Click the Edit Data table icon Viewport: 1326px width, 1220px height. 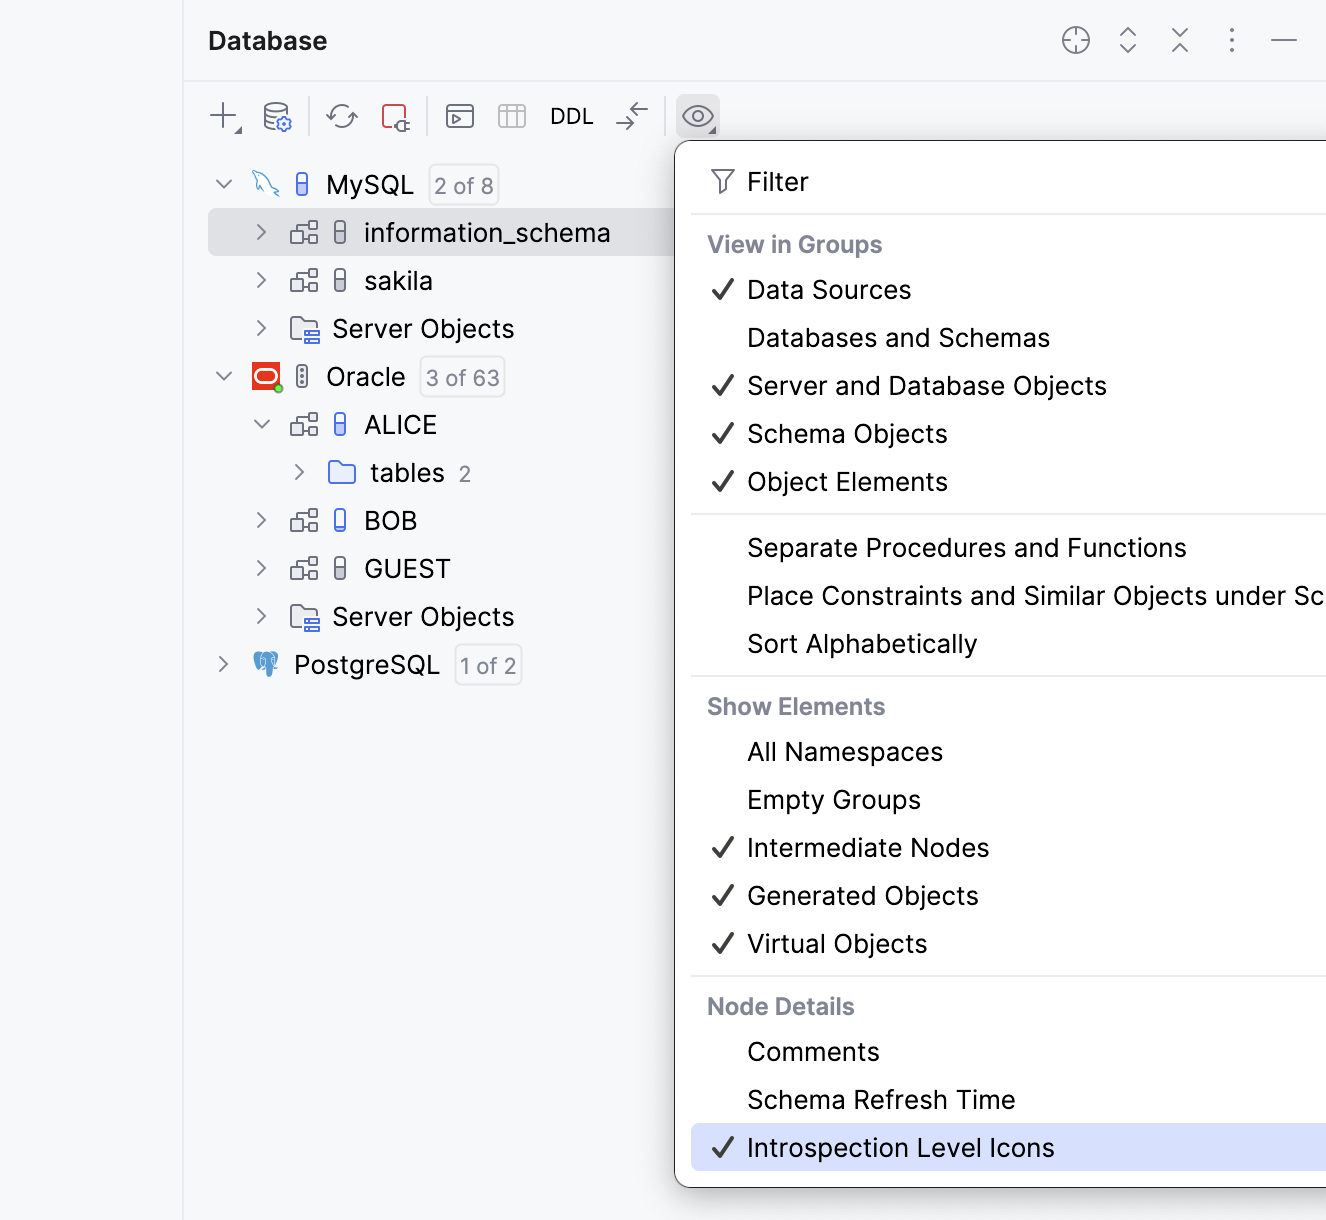tap(512, 116)
